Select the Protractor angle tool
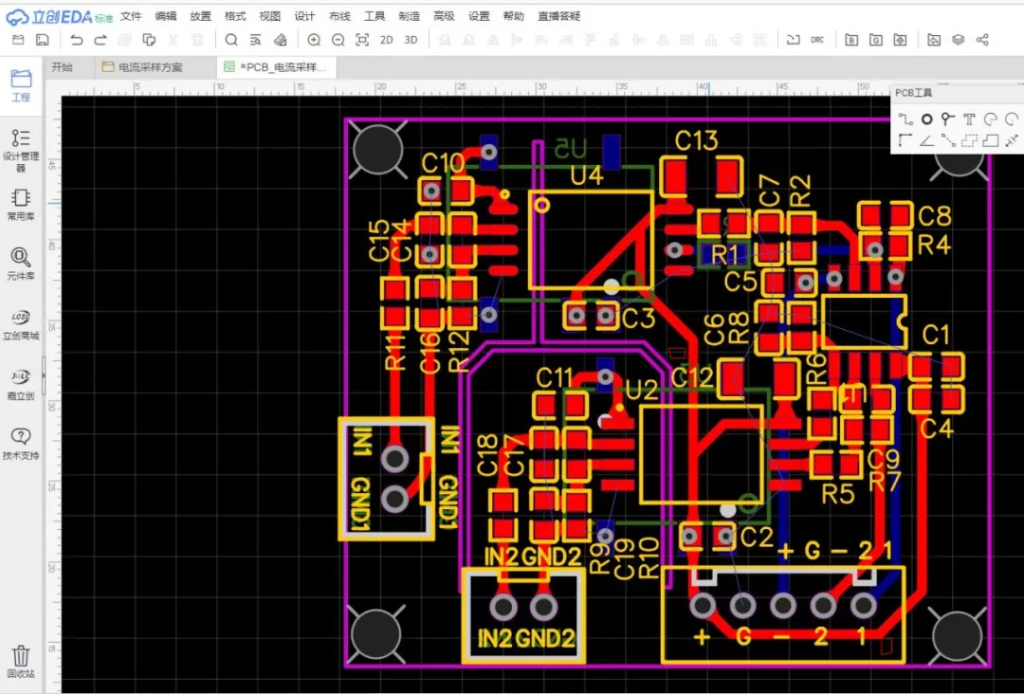Viewport: 1024px width, 694px height. pyautogui.click(x=927, y=141)
